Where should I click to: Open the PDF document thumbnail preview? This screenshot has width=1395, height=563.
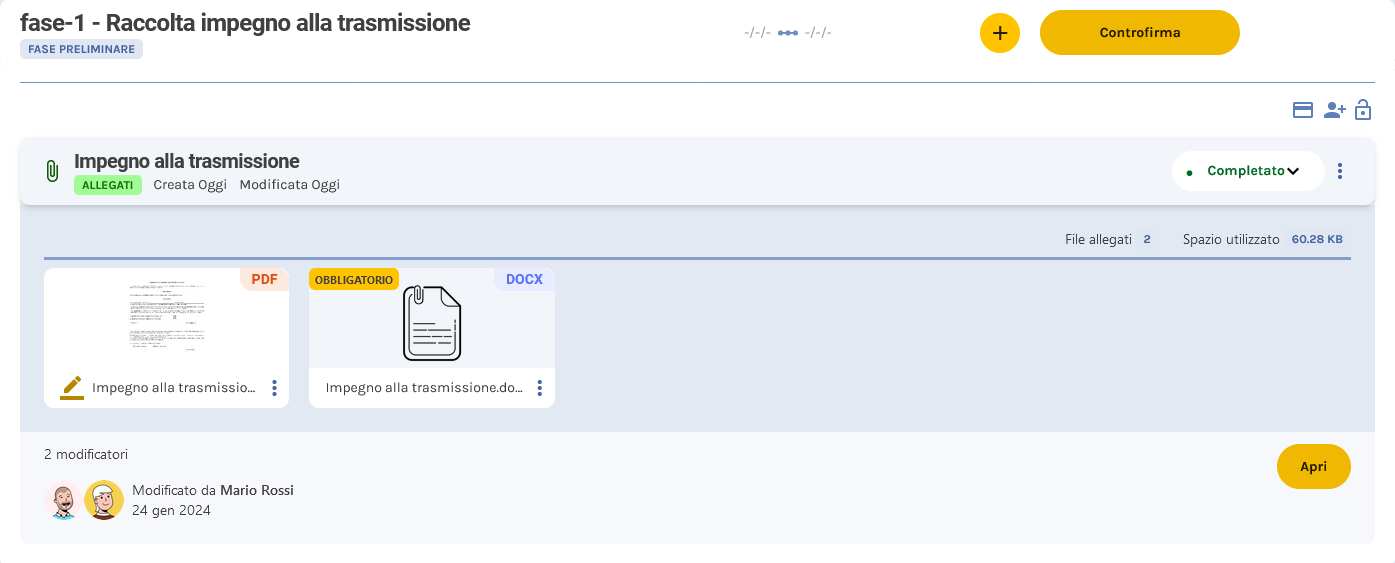(166, 317)
